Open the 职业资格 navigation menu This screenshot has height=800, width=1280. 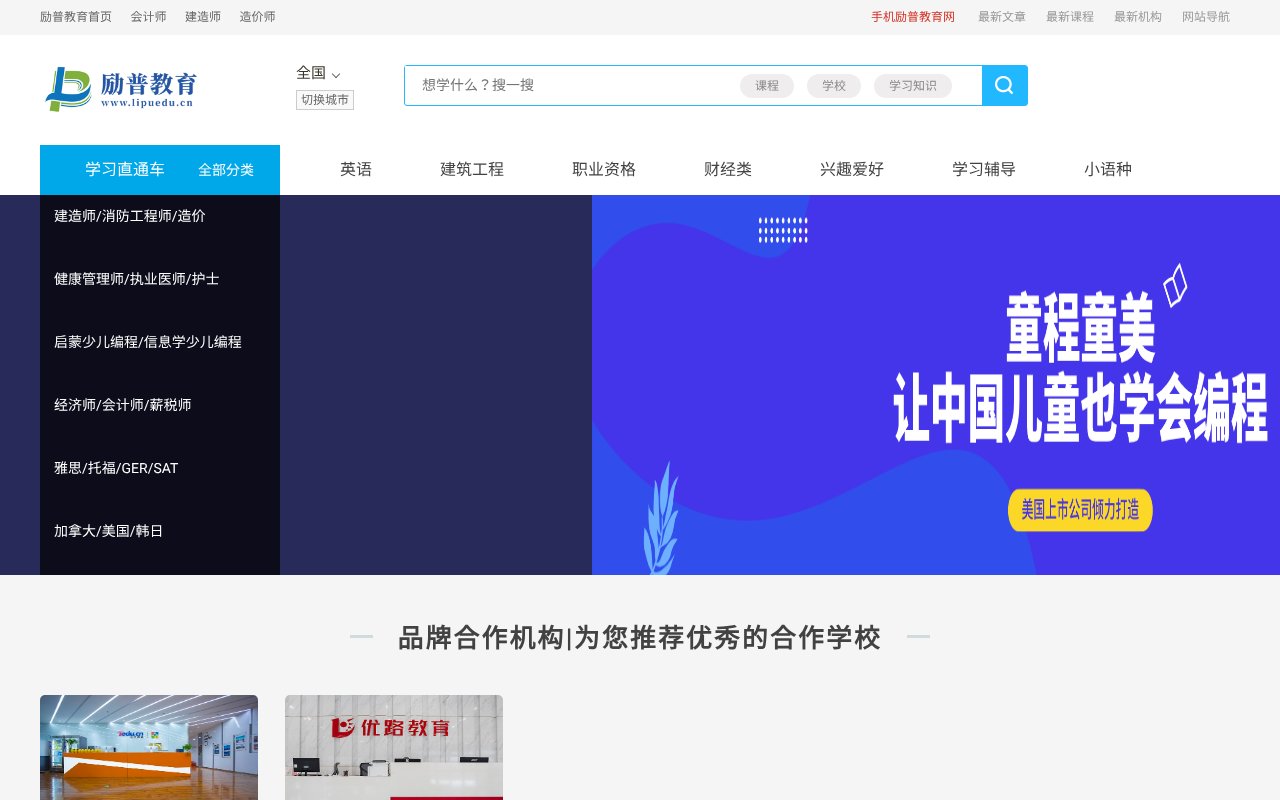click(603, 170)
